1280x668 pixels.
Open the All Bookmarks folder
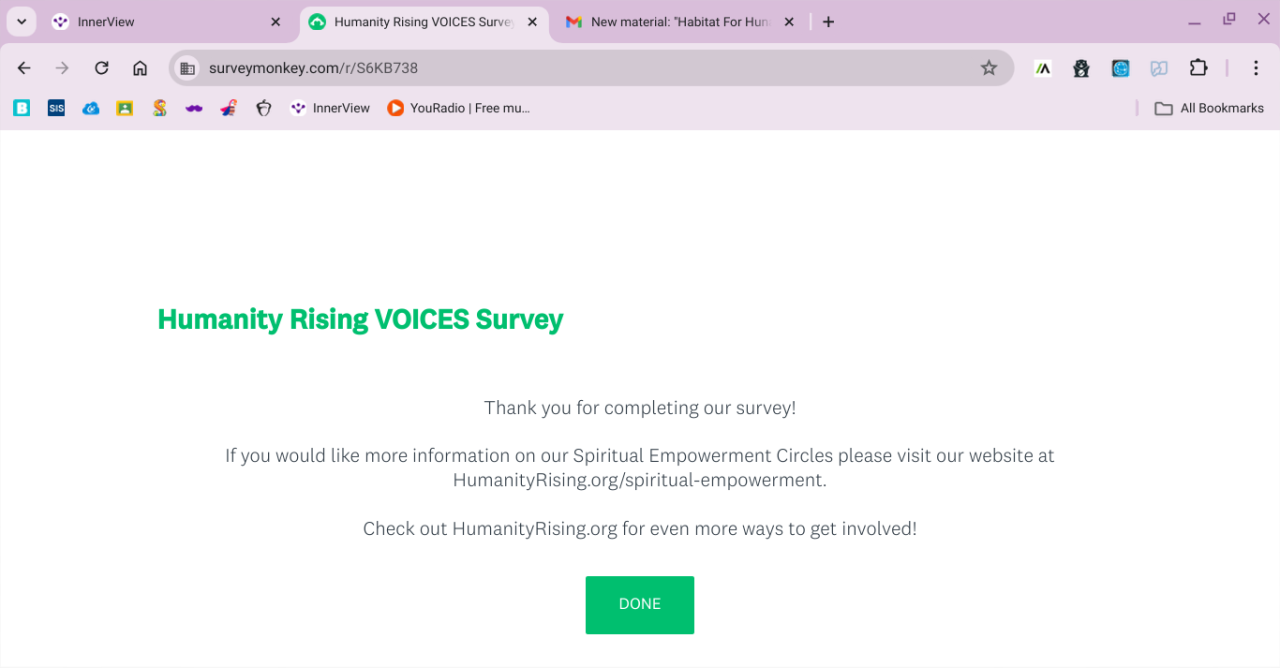[x=1209, y=108]
